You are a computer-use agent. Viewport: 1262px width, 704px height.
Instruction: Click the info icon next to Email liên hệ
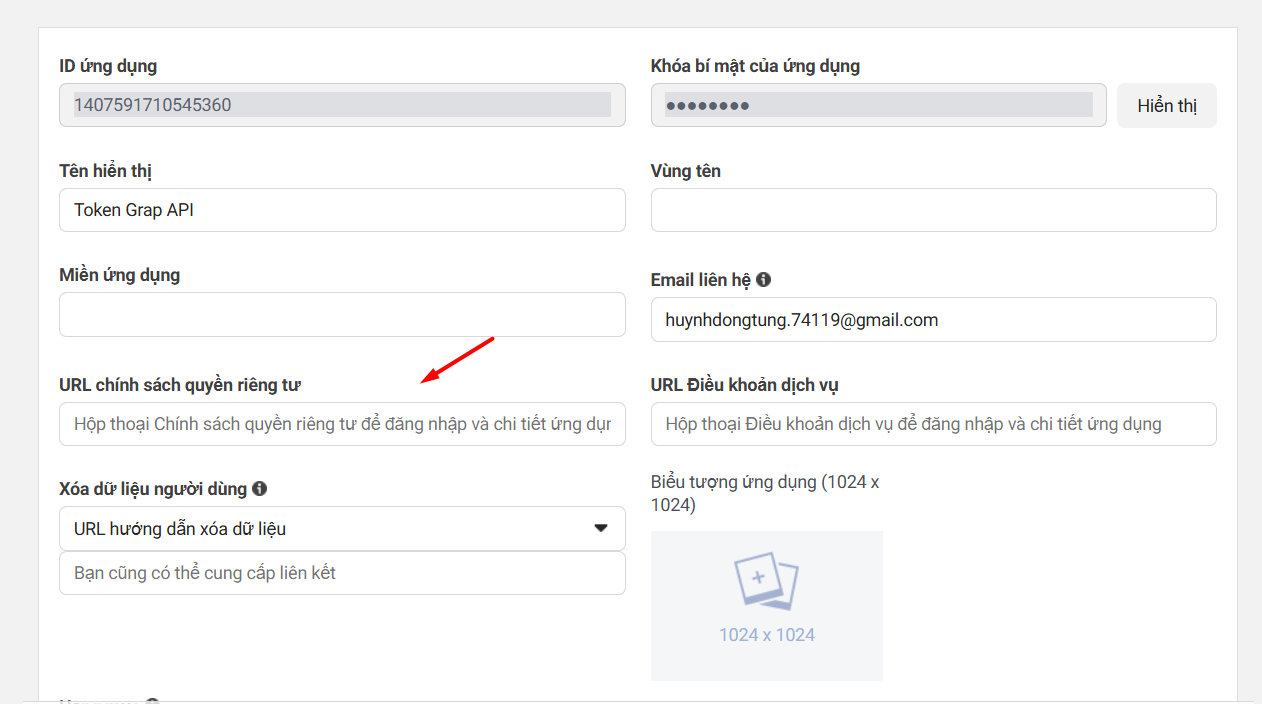click(x=764, y=280)
